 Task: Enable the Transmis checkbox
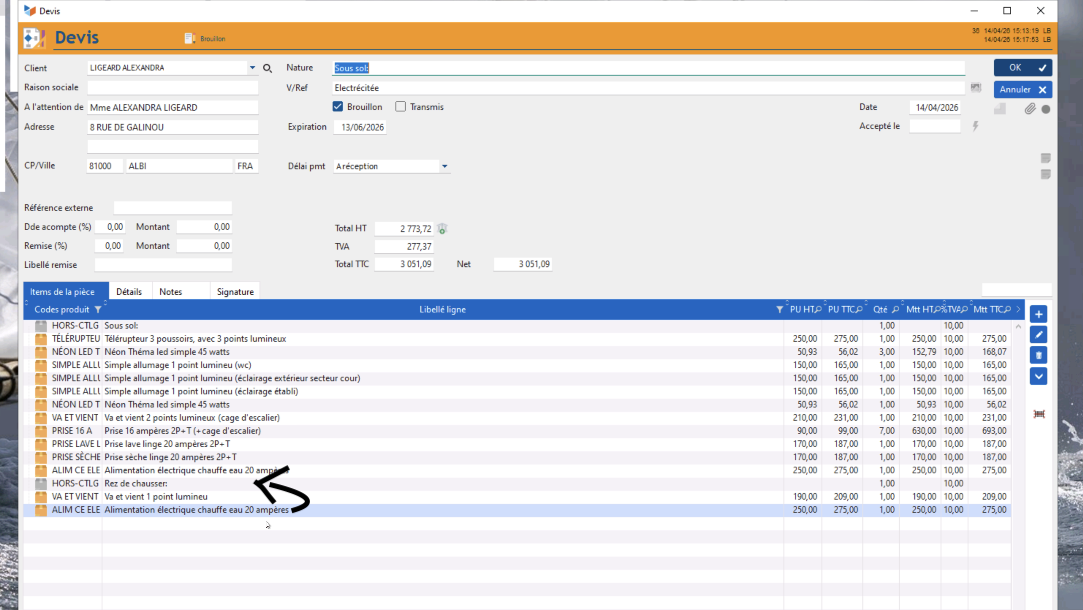(x=401, y=107)
